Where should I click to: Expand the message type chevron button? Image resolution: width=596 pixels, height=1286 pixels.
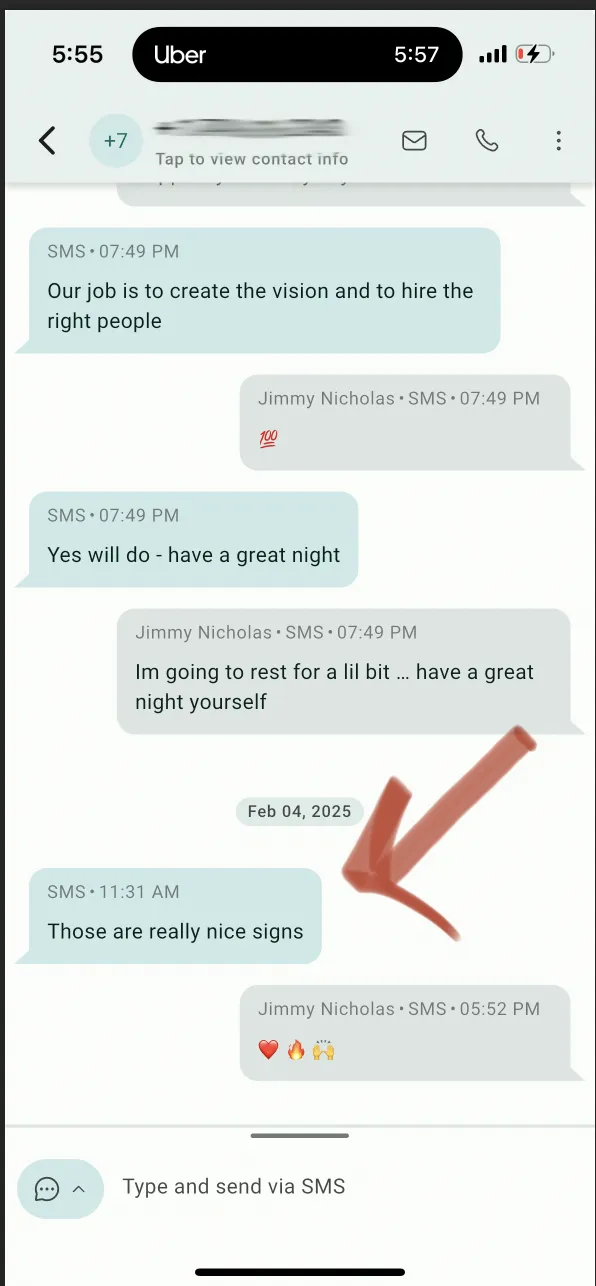point(78,1189)
